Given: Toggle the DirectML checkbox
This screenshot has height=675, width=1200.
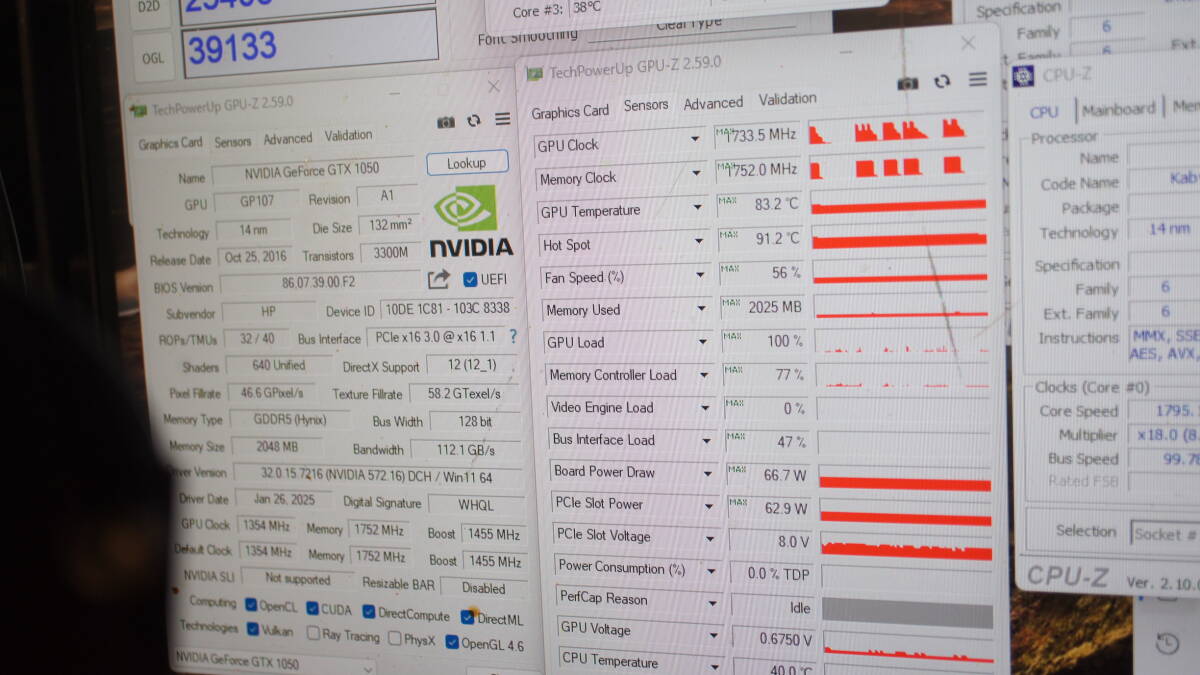Looking at the screenshot, I should pos(467,617).
